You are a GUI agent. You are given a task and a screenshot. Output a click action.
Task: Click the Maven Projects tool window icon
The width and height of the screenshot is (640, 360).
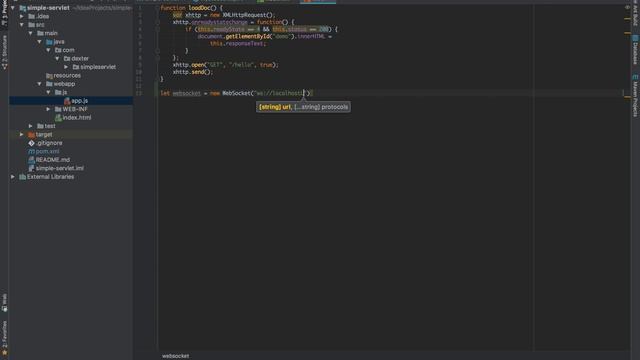(x=635, y=77)
